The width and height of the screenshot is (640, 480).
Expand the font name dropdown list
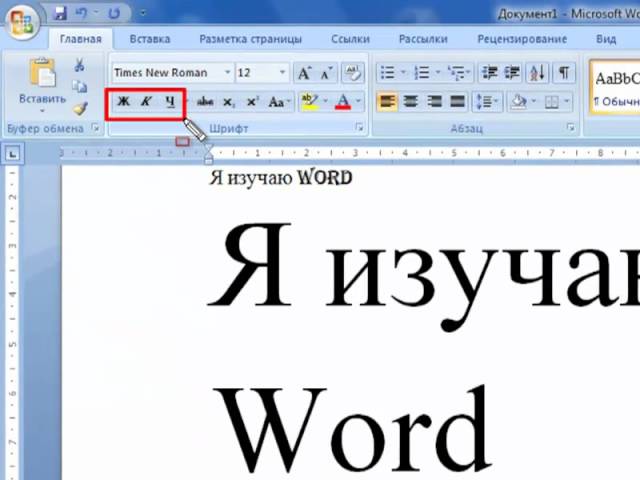(x=228, y=73)
